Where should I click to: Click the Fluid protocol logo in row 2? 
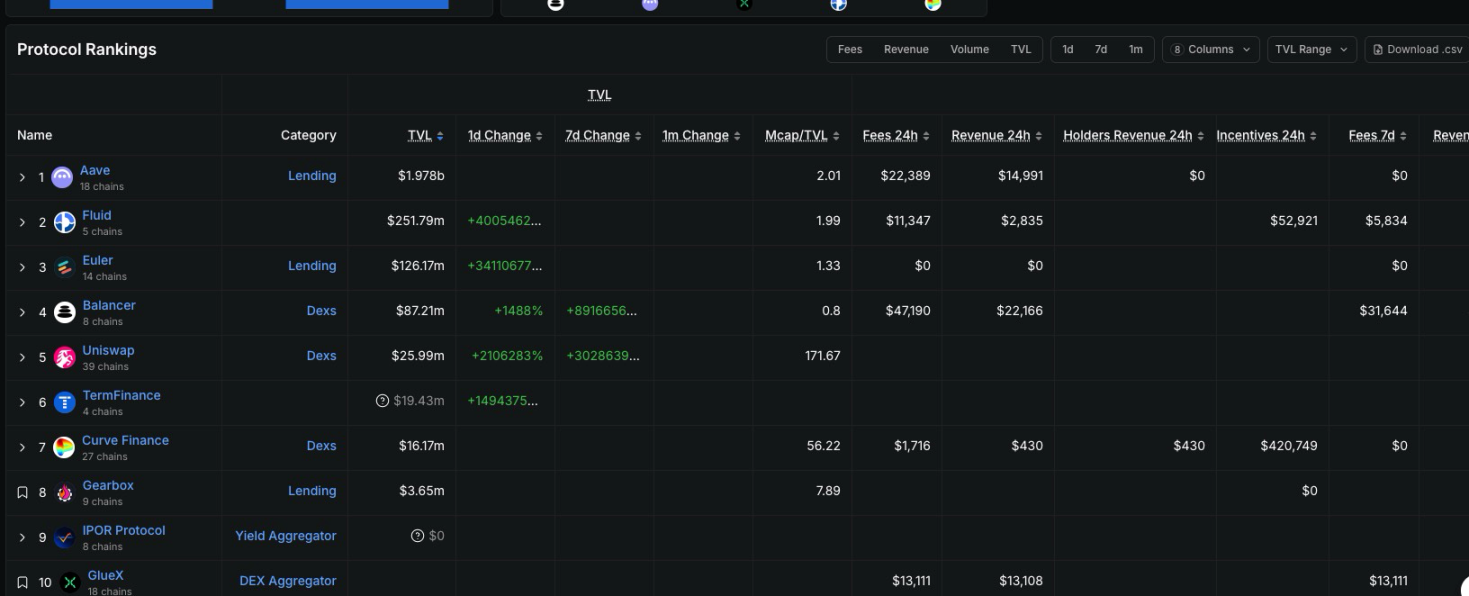[x=65, y=221]
